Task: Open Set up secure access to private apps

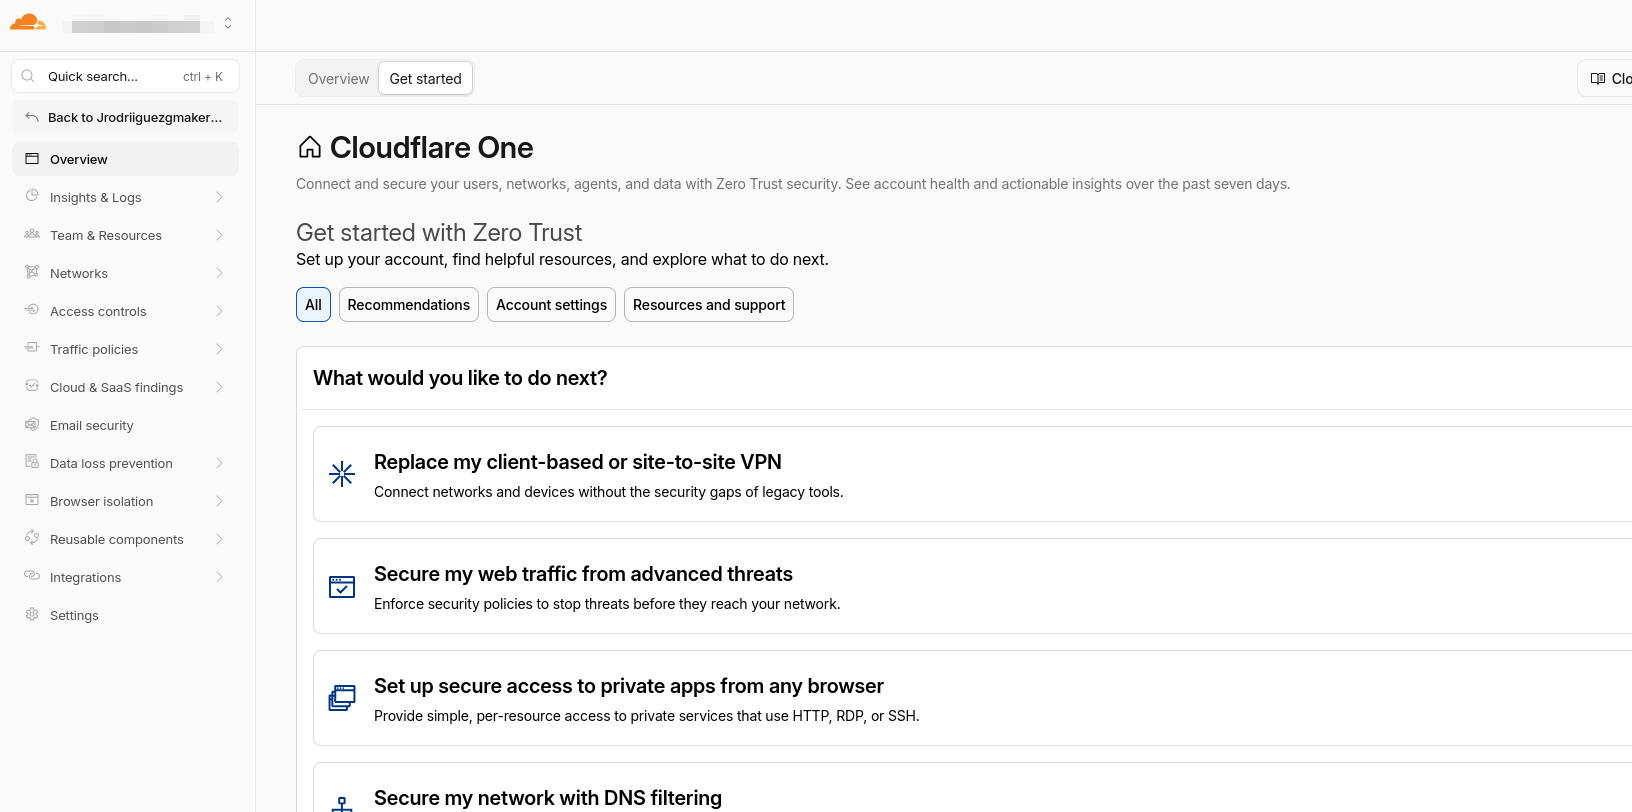Action: click(x=972, y=698)
